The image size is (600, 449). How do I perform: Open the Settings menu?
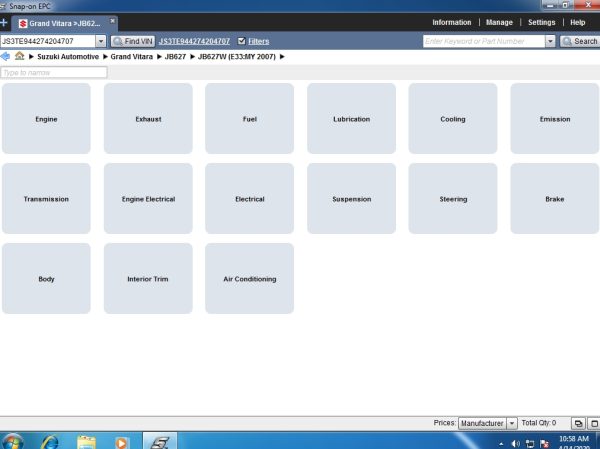tap(541, 23)
